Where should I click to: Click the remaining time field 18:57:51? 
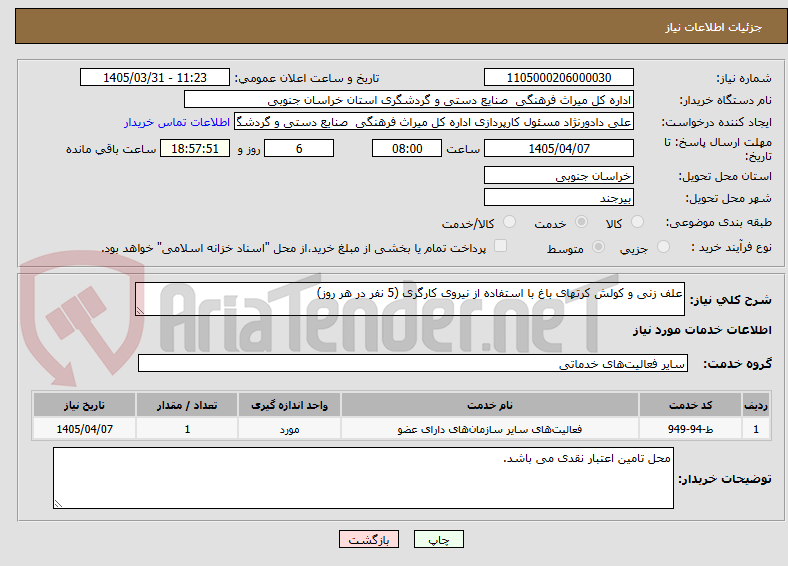click(x=195, y=148)
